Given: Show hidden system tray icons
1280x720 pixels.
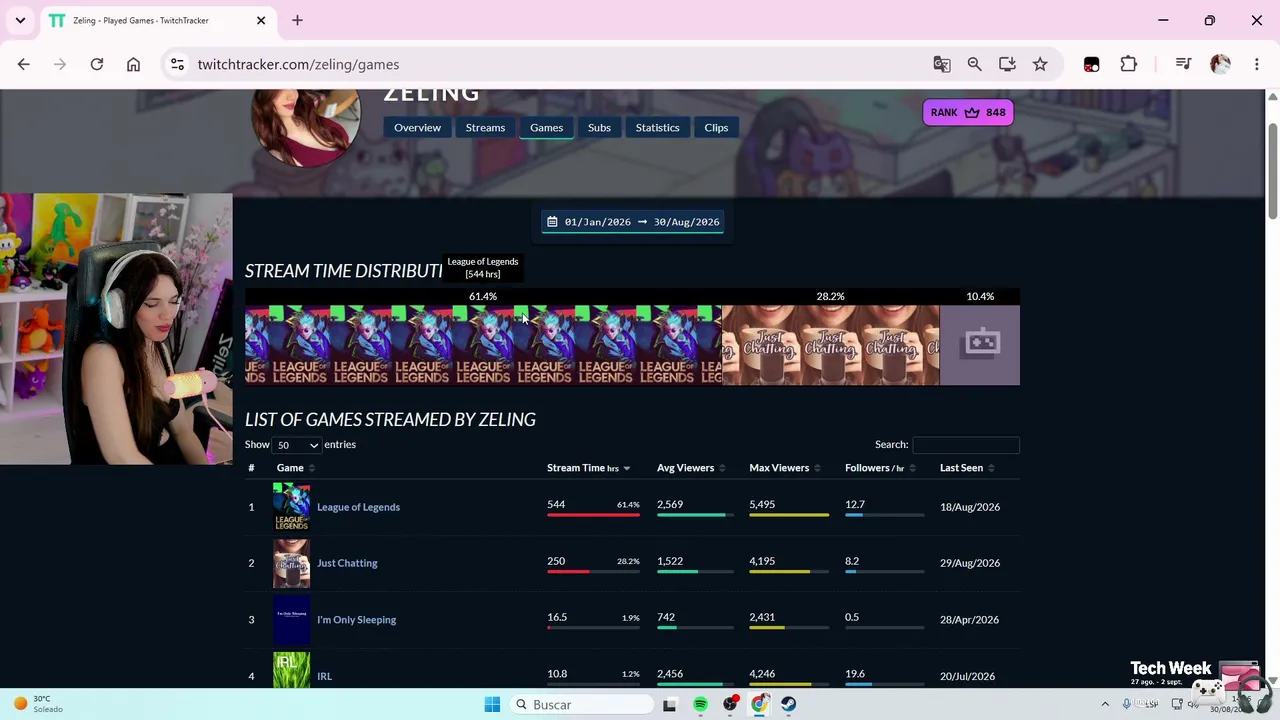Looking at the screenshot, I should [x=1105, y=705].
